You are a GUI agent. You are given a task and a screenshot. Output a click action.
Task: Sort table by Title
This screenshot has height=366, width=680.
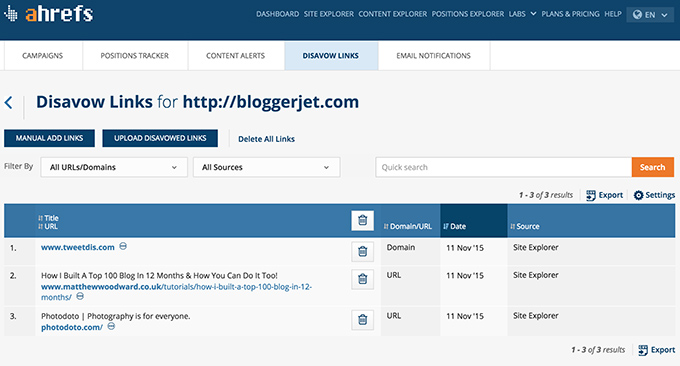pyautogui.click(x=48, y=218)
